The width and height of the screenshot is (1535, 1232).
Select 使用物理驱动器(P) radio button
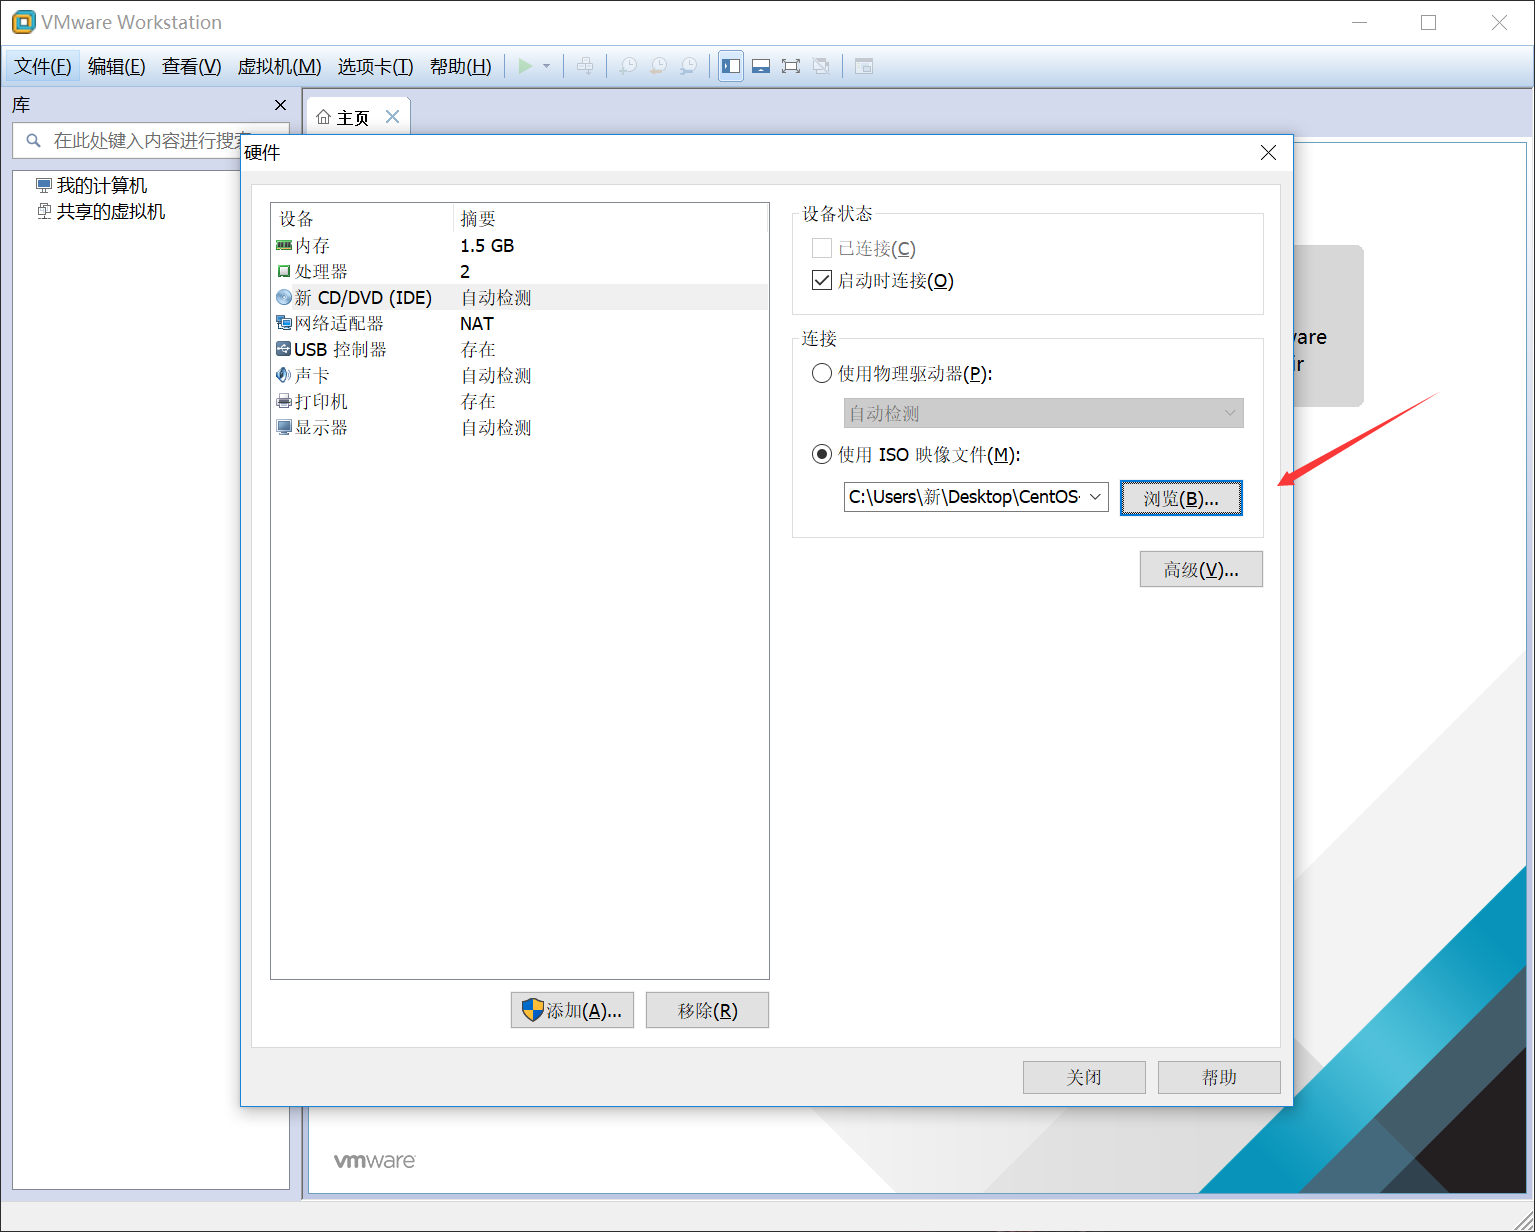click(x=822, y=373)
